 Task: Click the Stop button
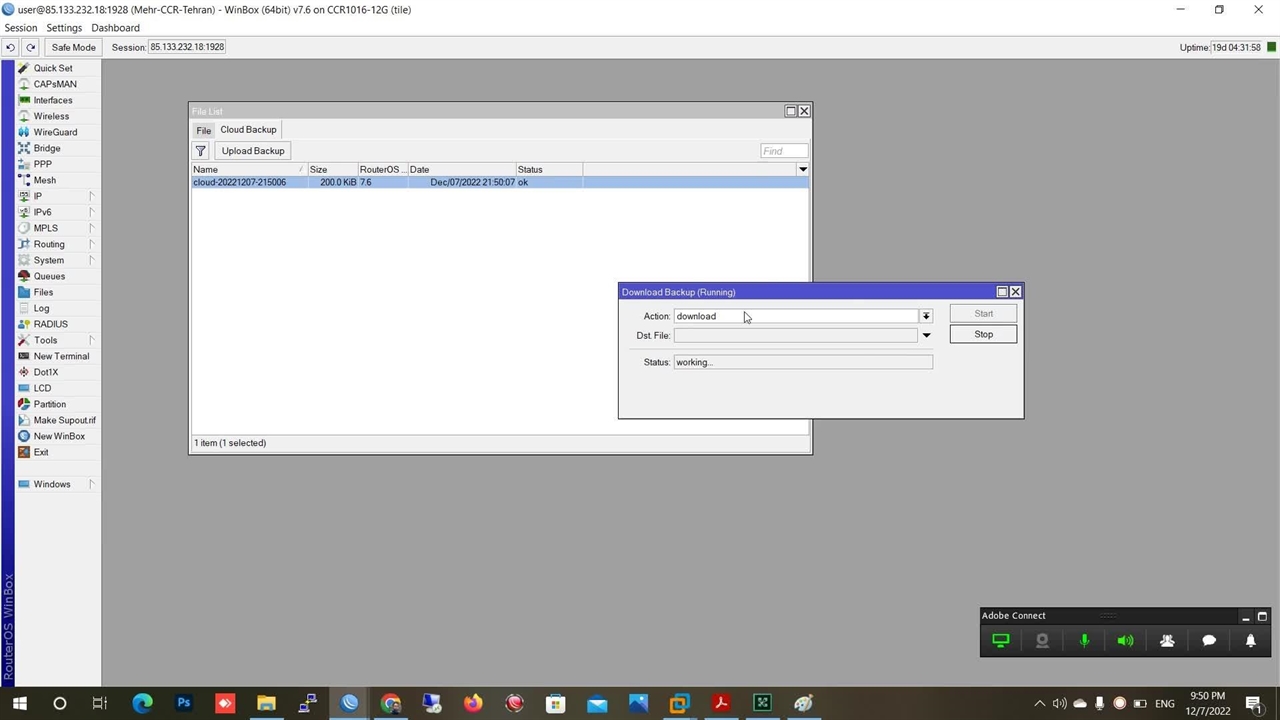pyautogui.click(x=983, y=334)
